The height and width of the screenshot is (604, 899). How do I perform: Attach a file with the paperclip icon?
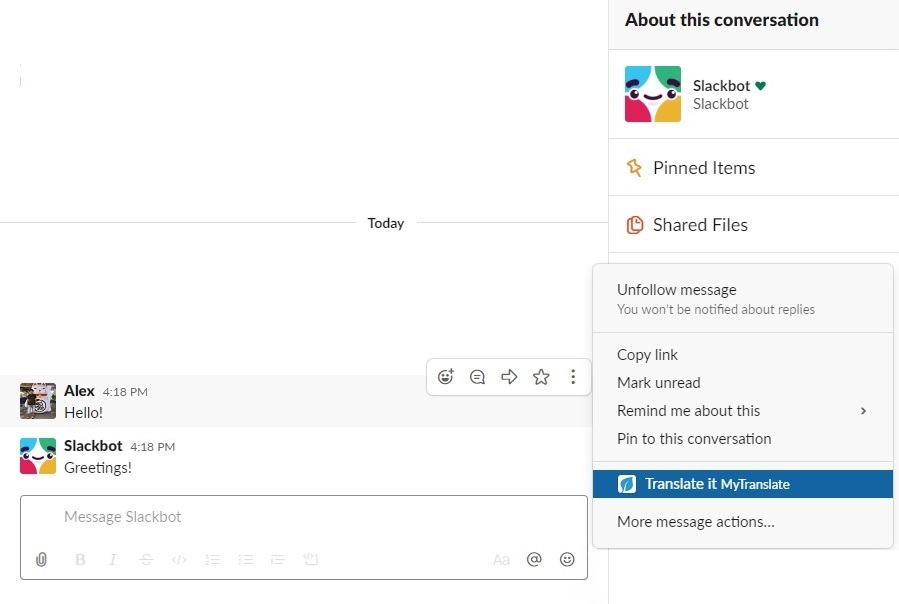point(41,559)
